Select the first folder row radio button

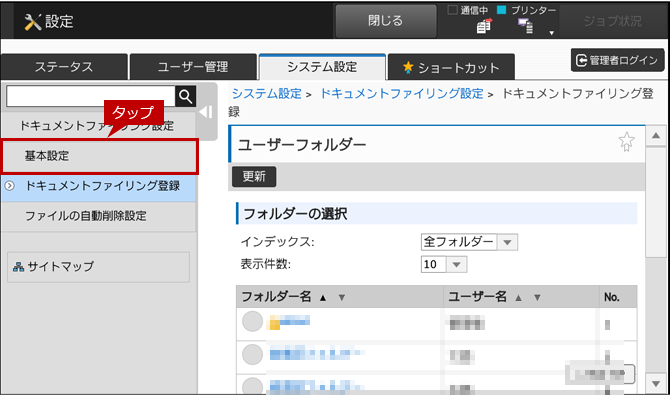[x=252, y=322]
